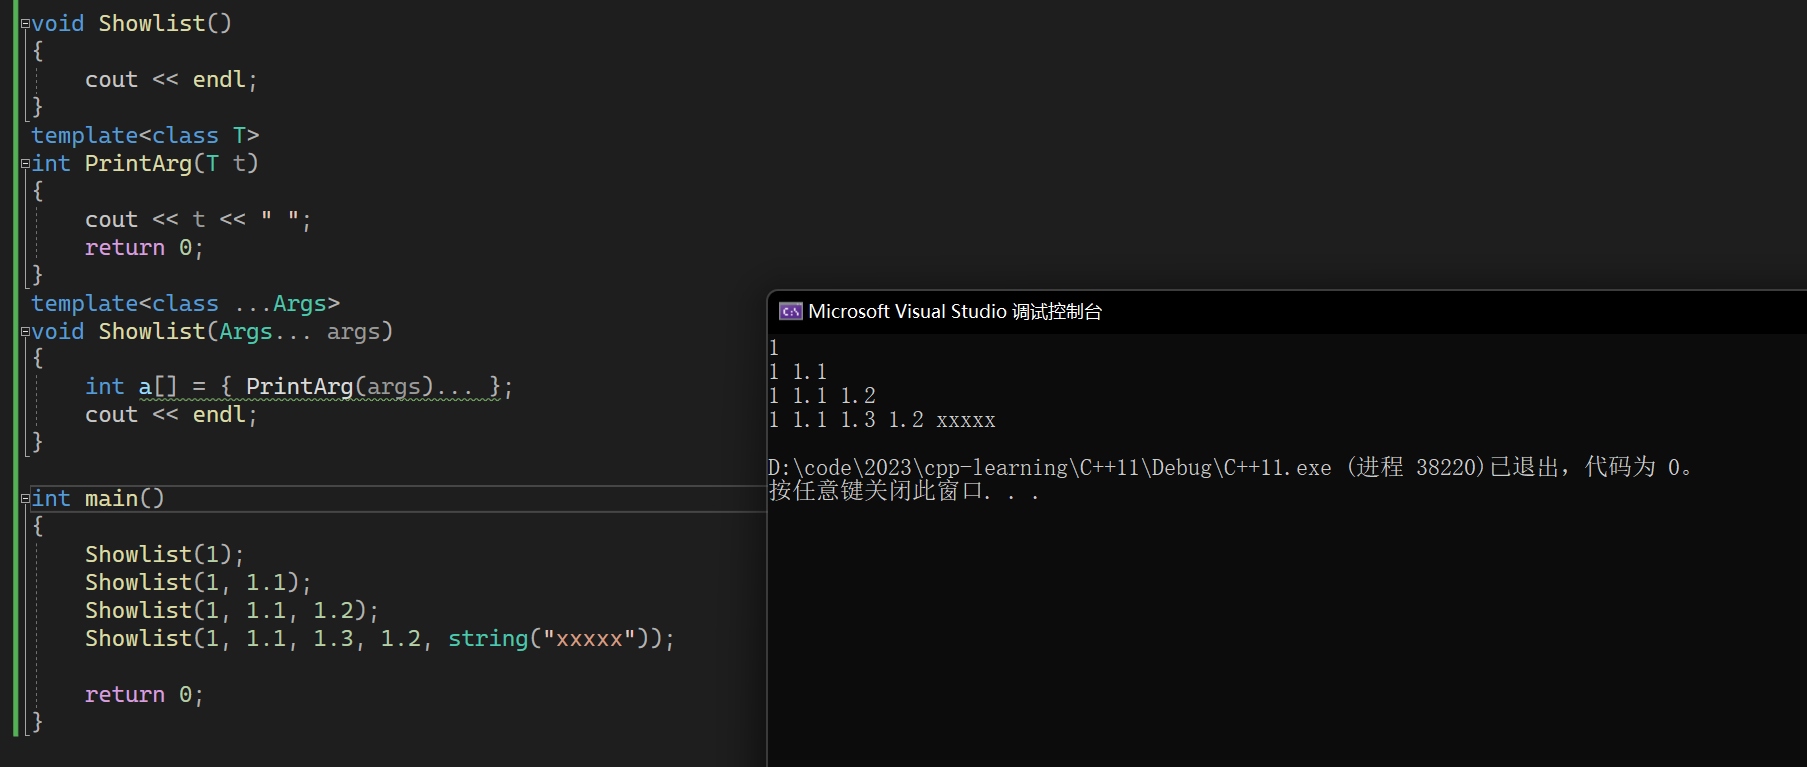Click the console line with the C++11.exe path
This screenshot has width=1807, height=767.
[x=1230, y=467]
